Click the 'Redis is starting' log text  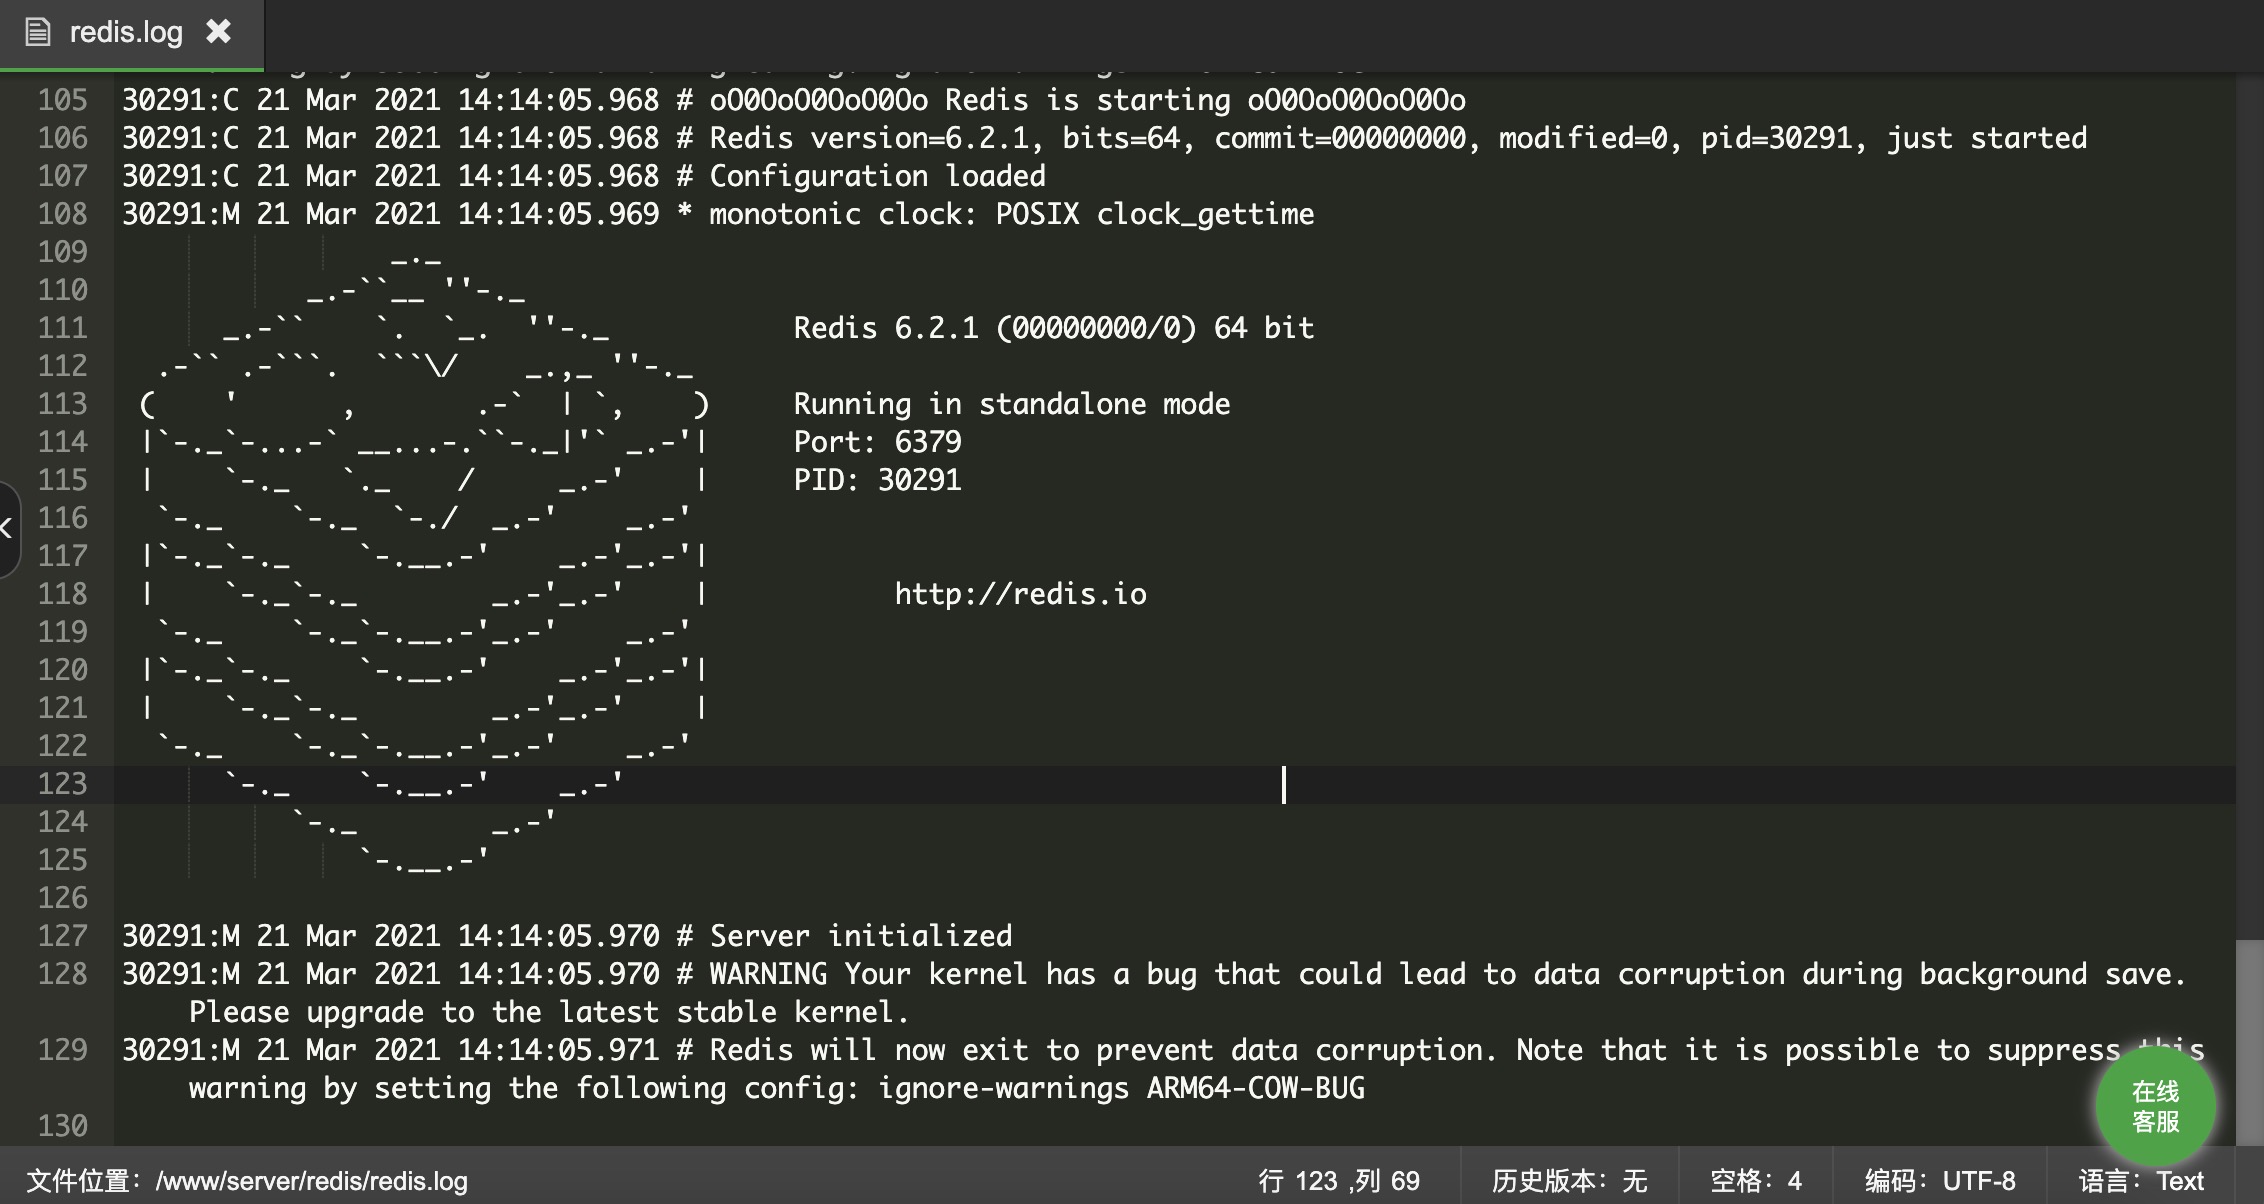(1088, 100)
